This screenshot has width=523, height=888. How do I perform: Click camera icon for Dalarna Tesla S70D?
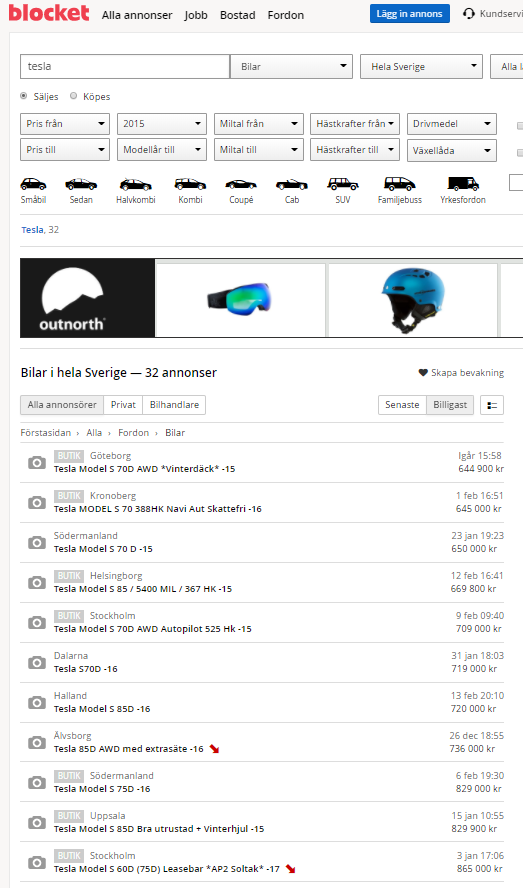37,662
